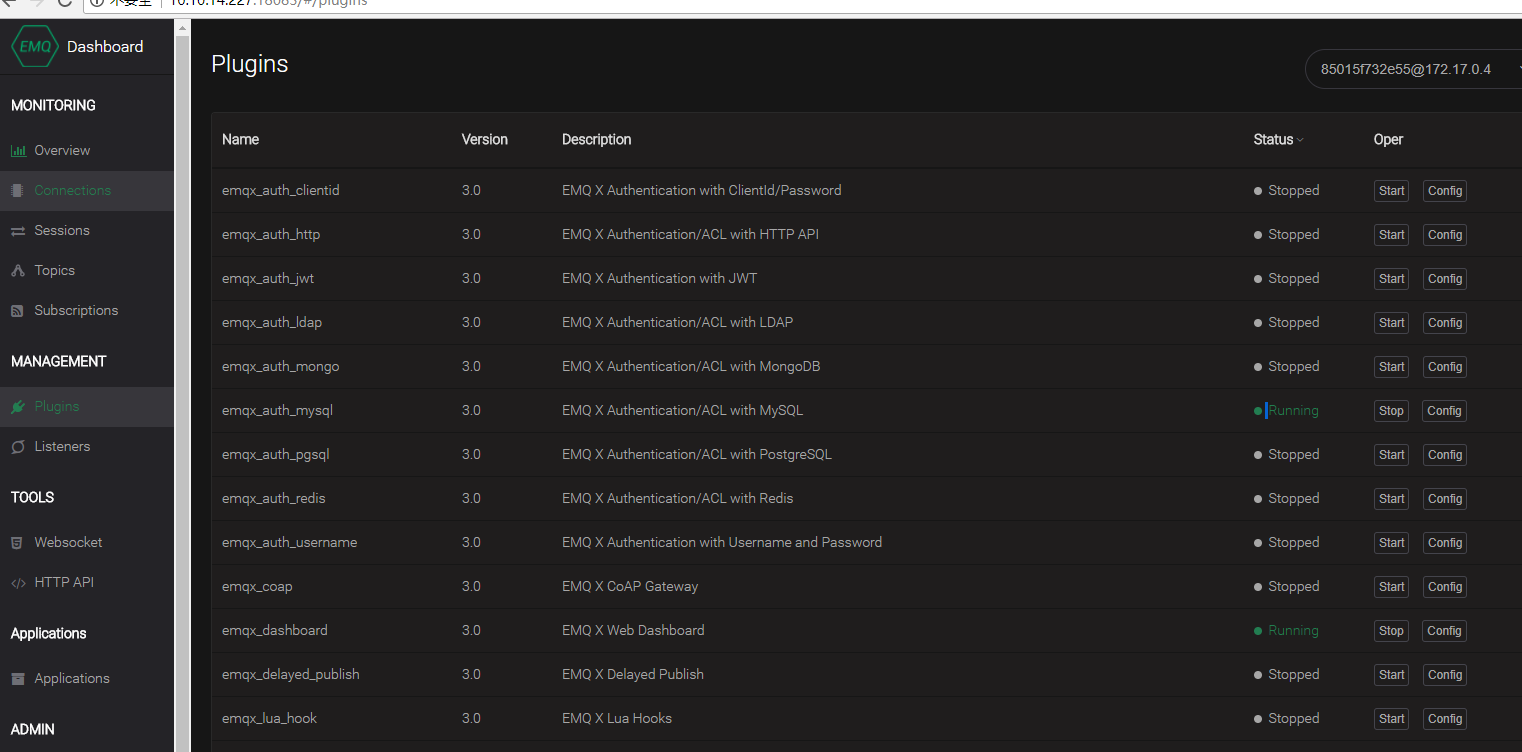Go to the Sessions page

coord(62,231)
